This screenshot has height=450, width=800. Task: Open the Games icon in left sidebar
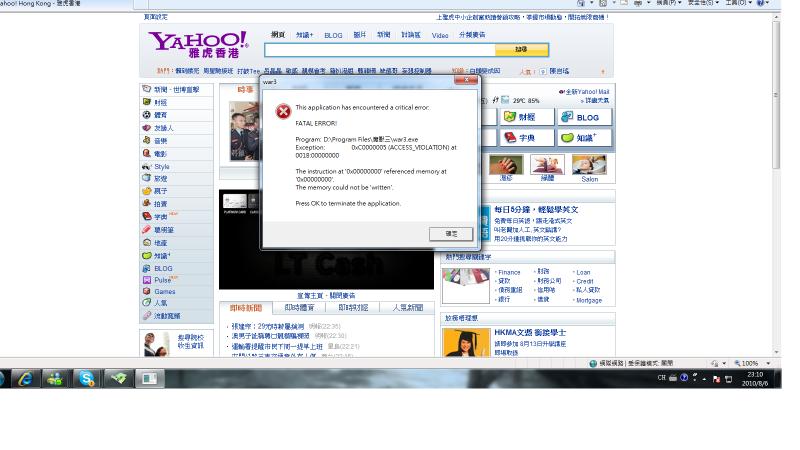147,291
